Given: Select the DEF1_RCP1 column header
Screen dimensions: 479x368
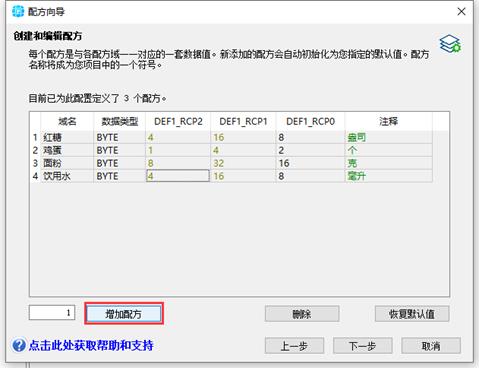Looking at the screenshot, I should [x=243, y=121].
